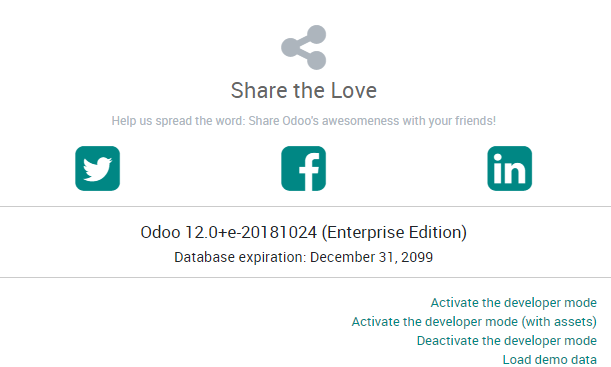Image resolution: width=611 pixels, height=367 pixels.
Task: Select the "Share the Love" heading
Action: (x=304, y=90)
